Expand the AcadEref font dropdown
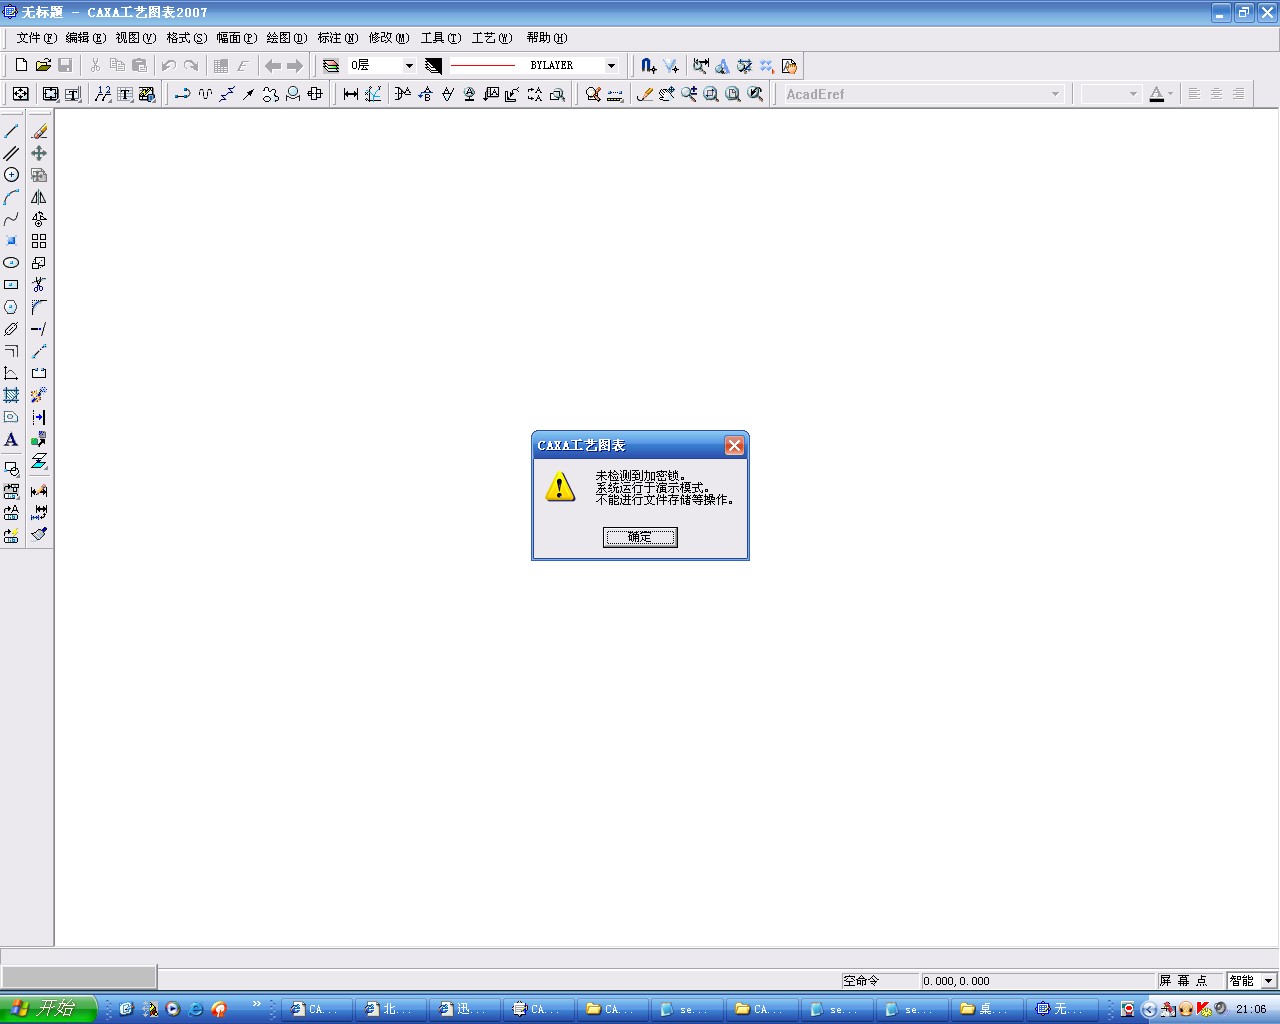This screenshot has width=1280, height=1024. tap(1055, 94)
